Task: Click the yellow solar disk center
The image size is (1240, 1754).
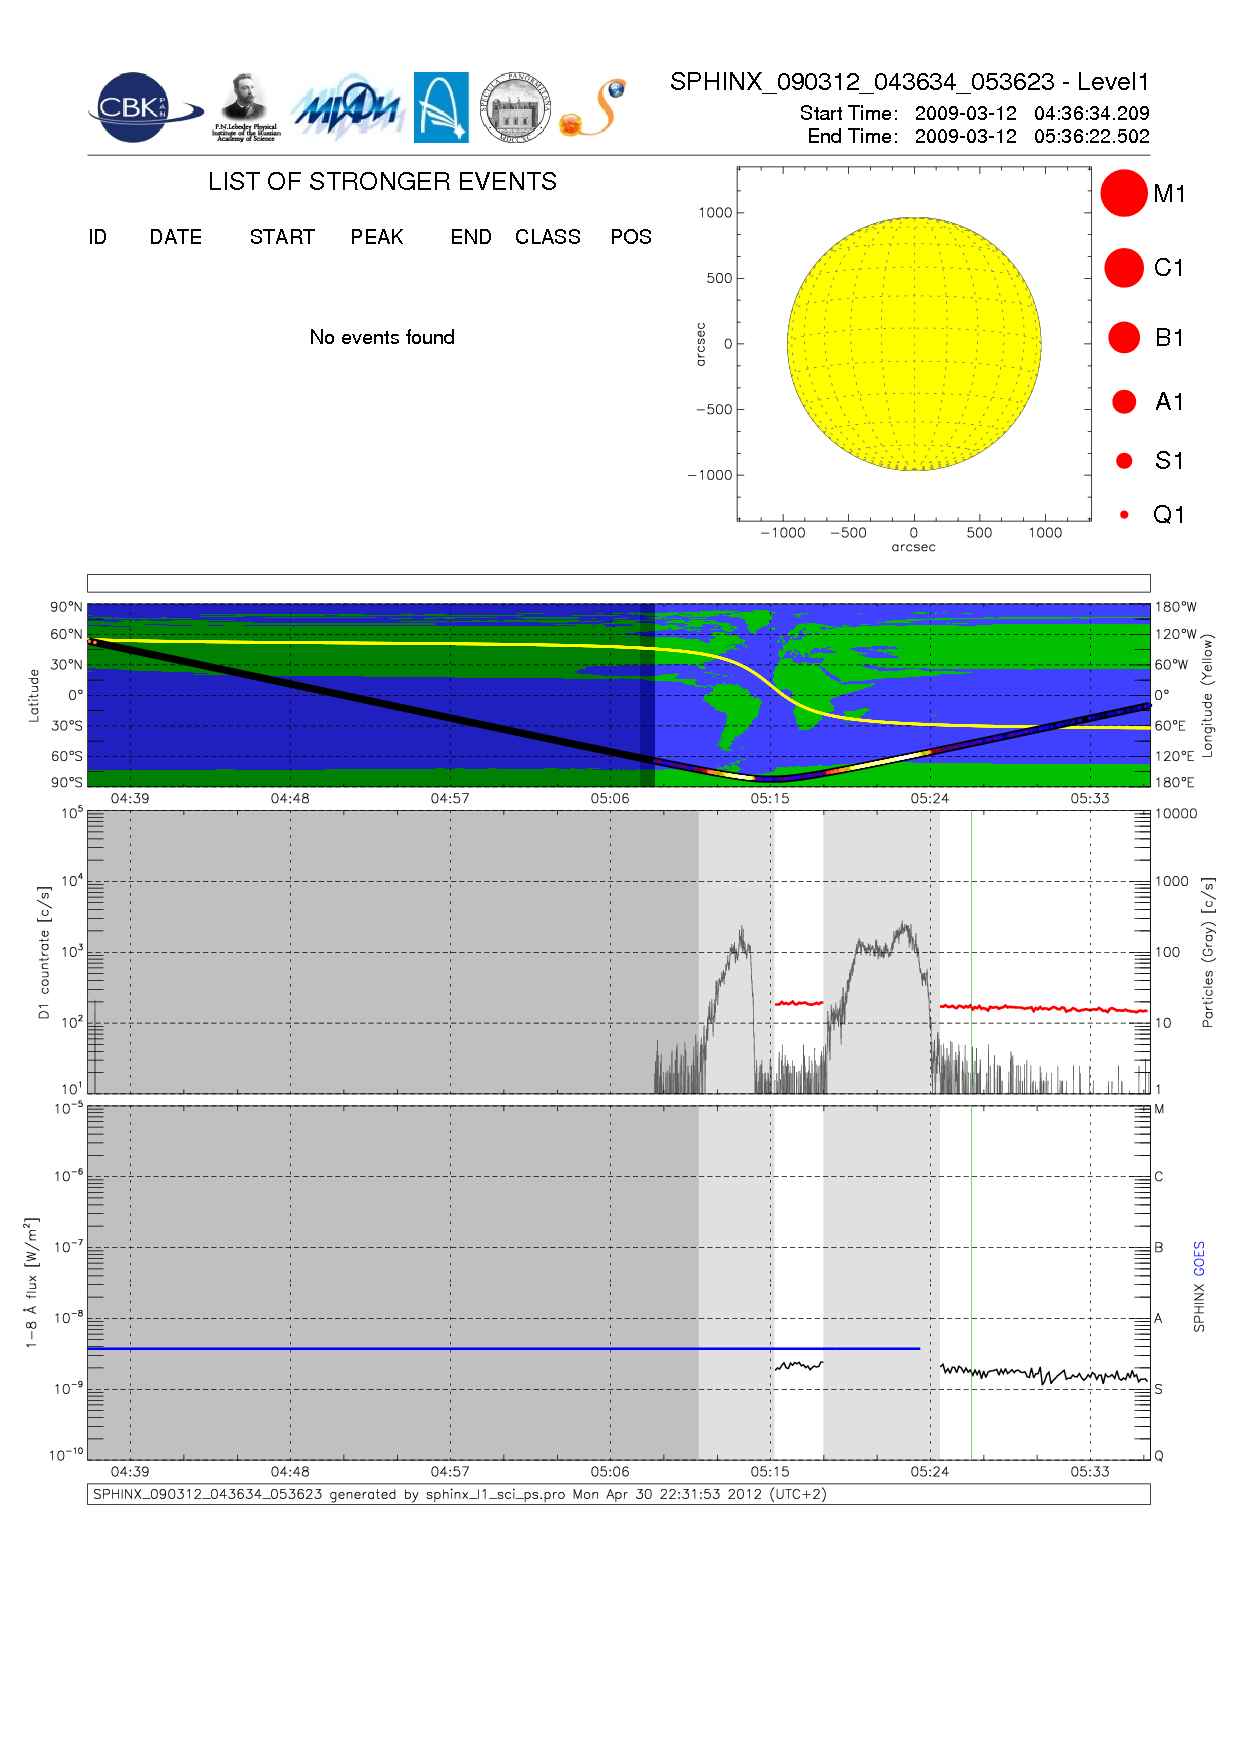Action: [914, 344]
